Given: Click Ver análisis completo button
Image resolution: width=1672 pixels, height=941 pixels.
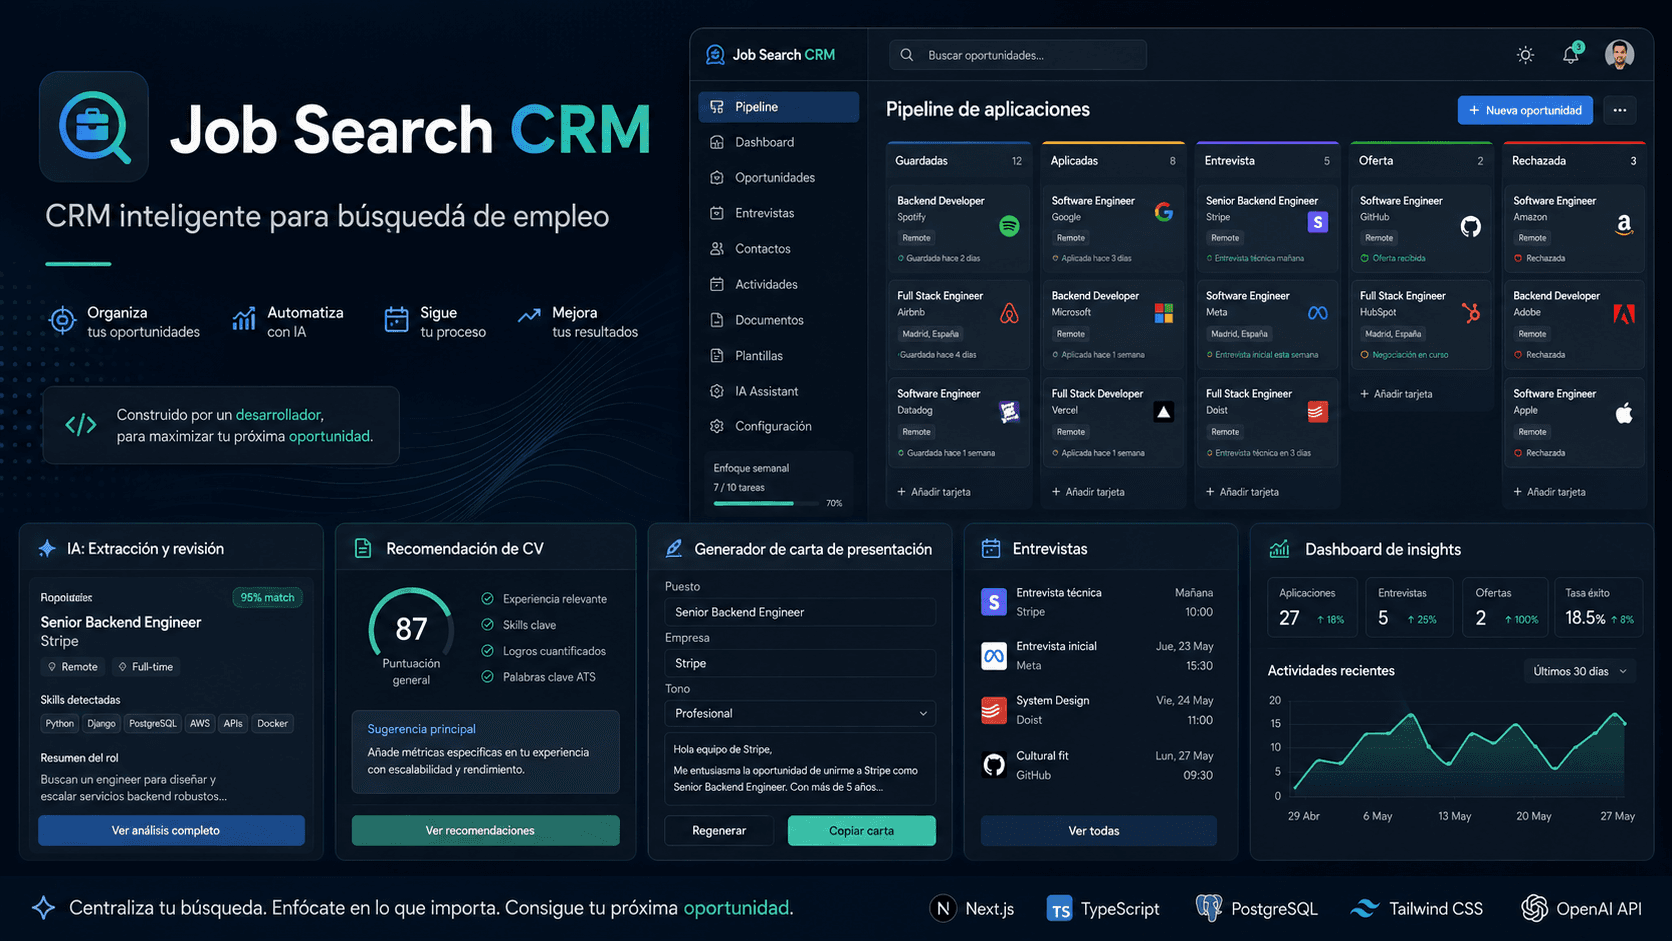Looking at the screenshot, I should (171, 830).
